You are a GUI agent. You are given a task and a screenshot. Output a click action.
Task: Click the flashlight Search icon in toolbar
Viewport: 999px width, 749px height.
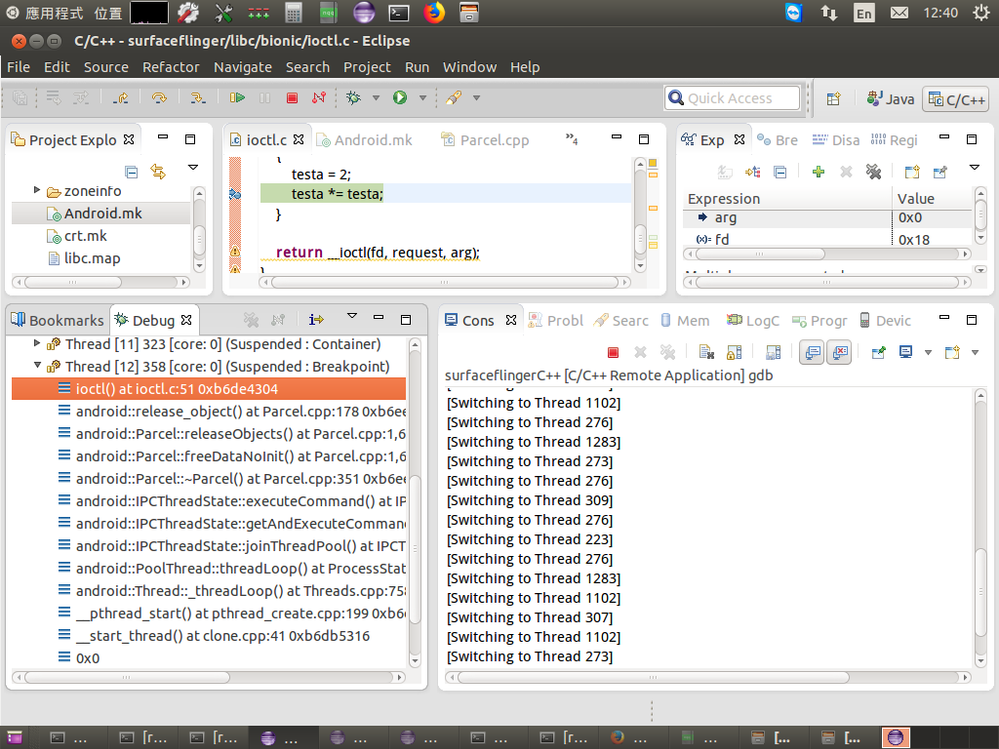[454, 98]
